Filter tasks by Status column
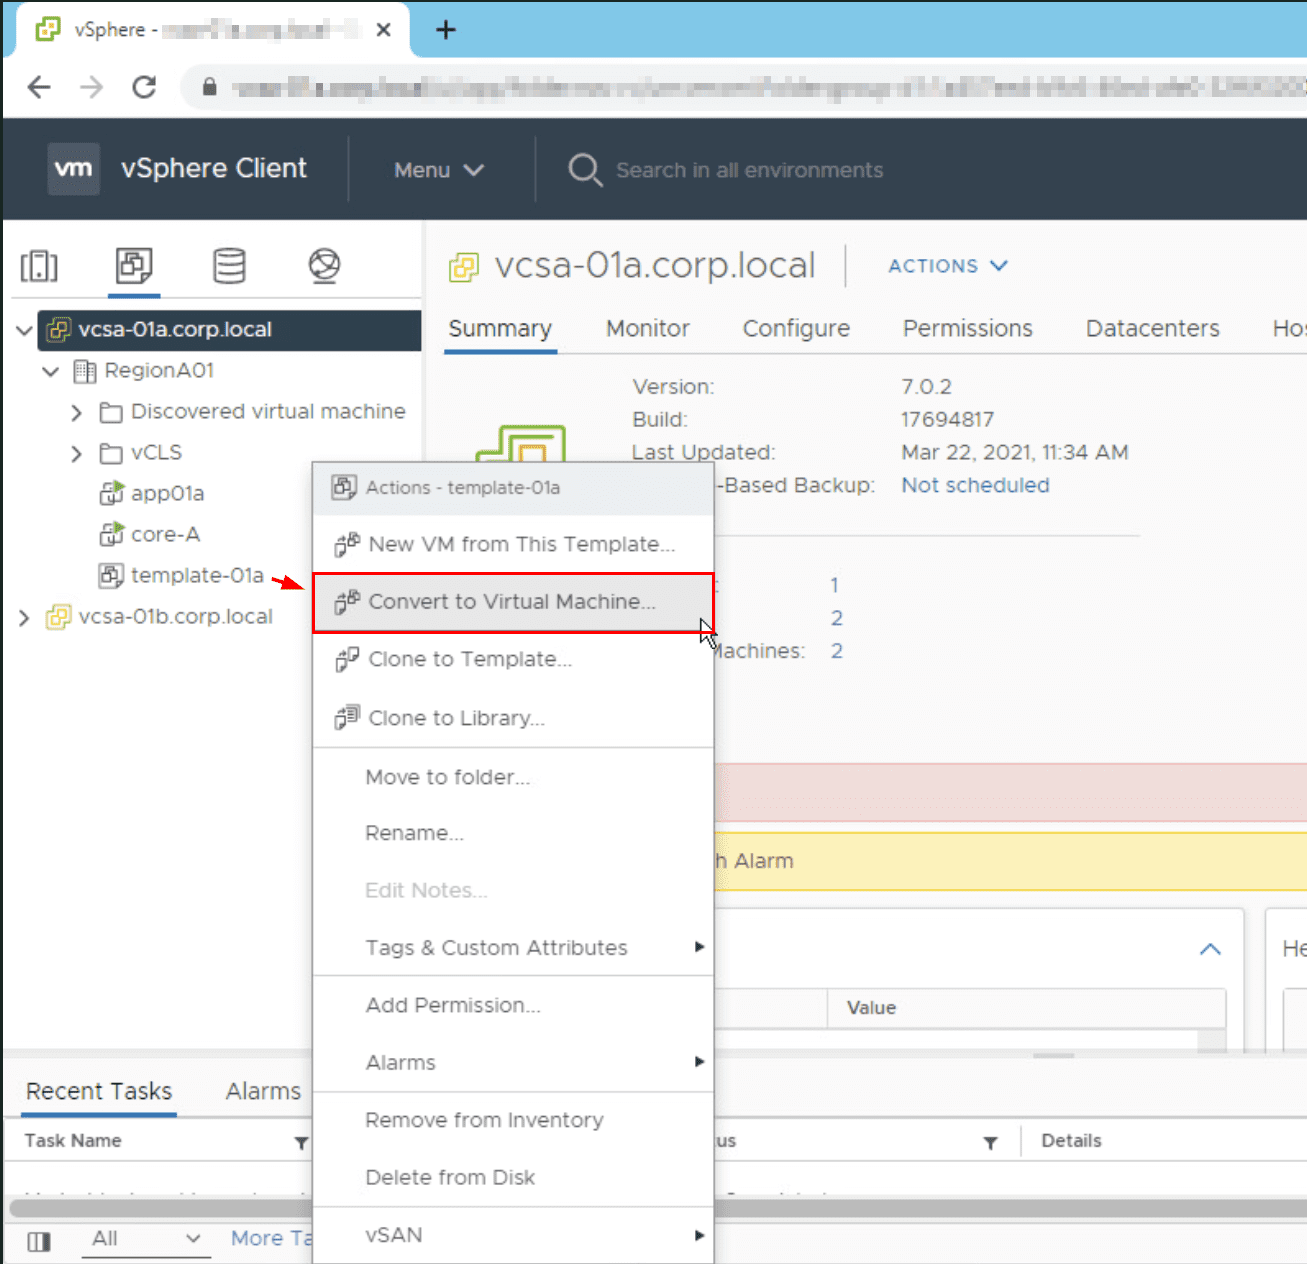This screenshot has width=1307, height=1264. click(x=990, y=1142)
